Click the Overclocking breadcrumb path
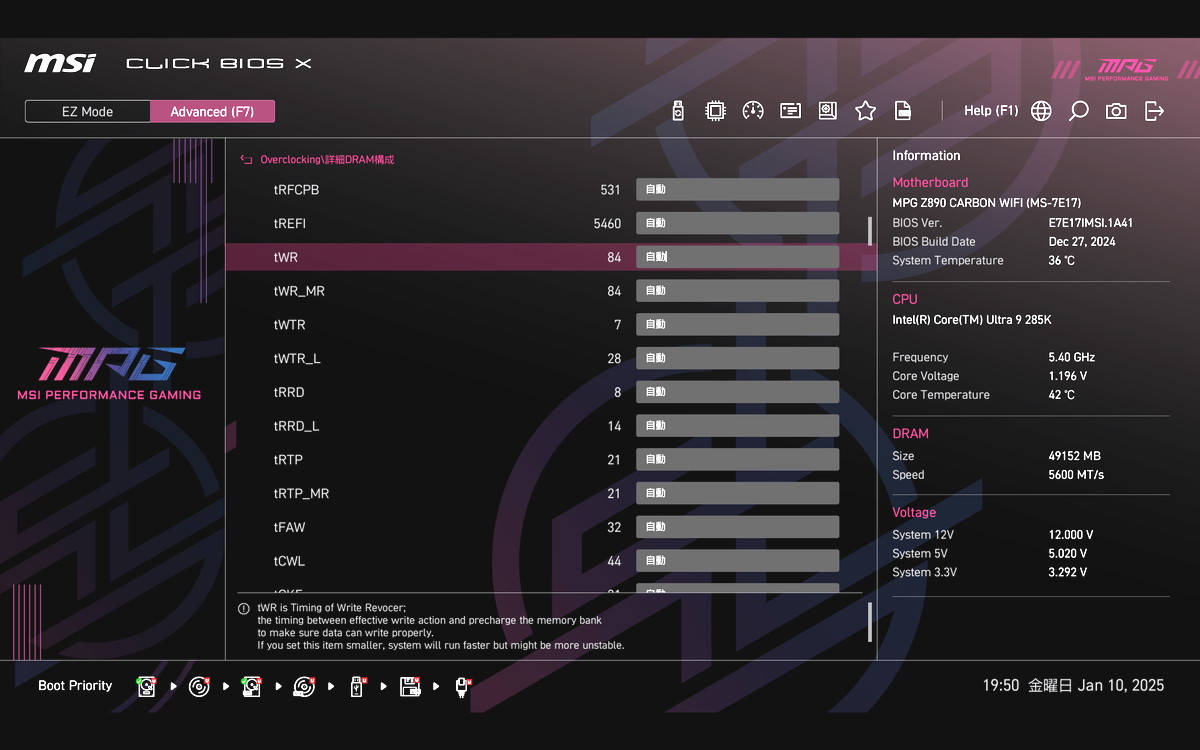 (327, 159)
